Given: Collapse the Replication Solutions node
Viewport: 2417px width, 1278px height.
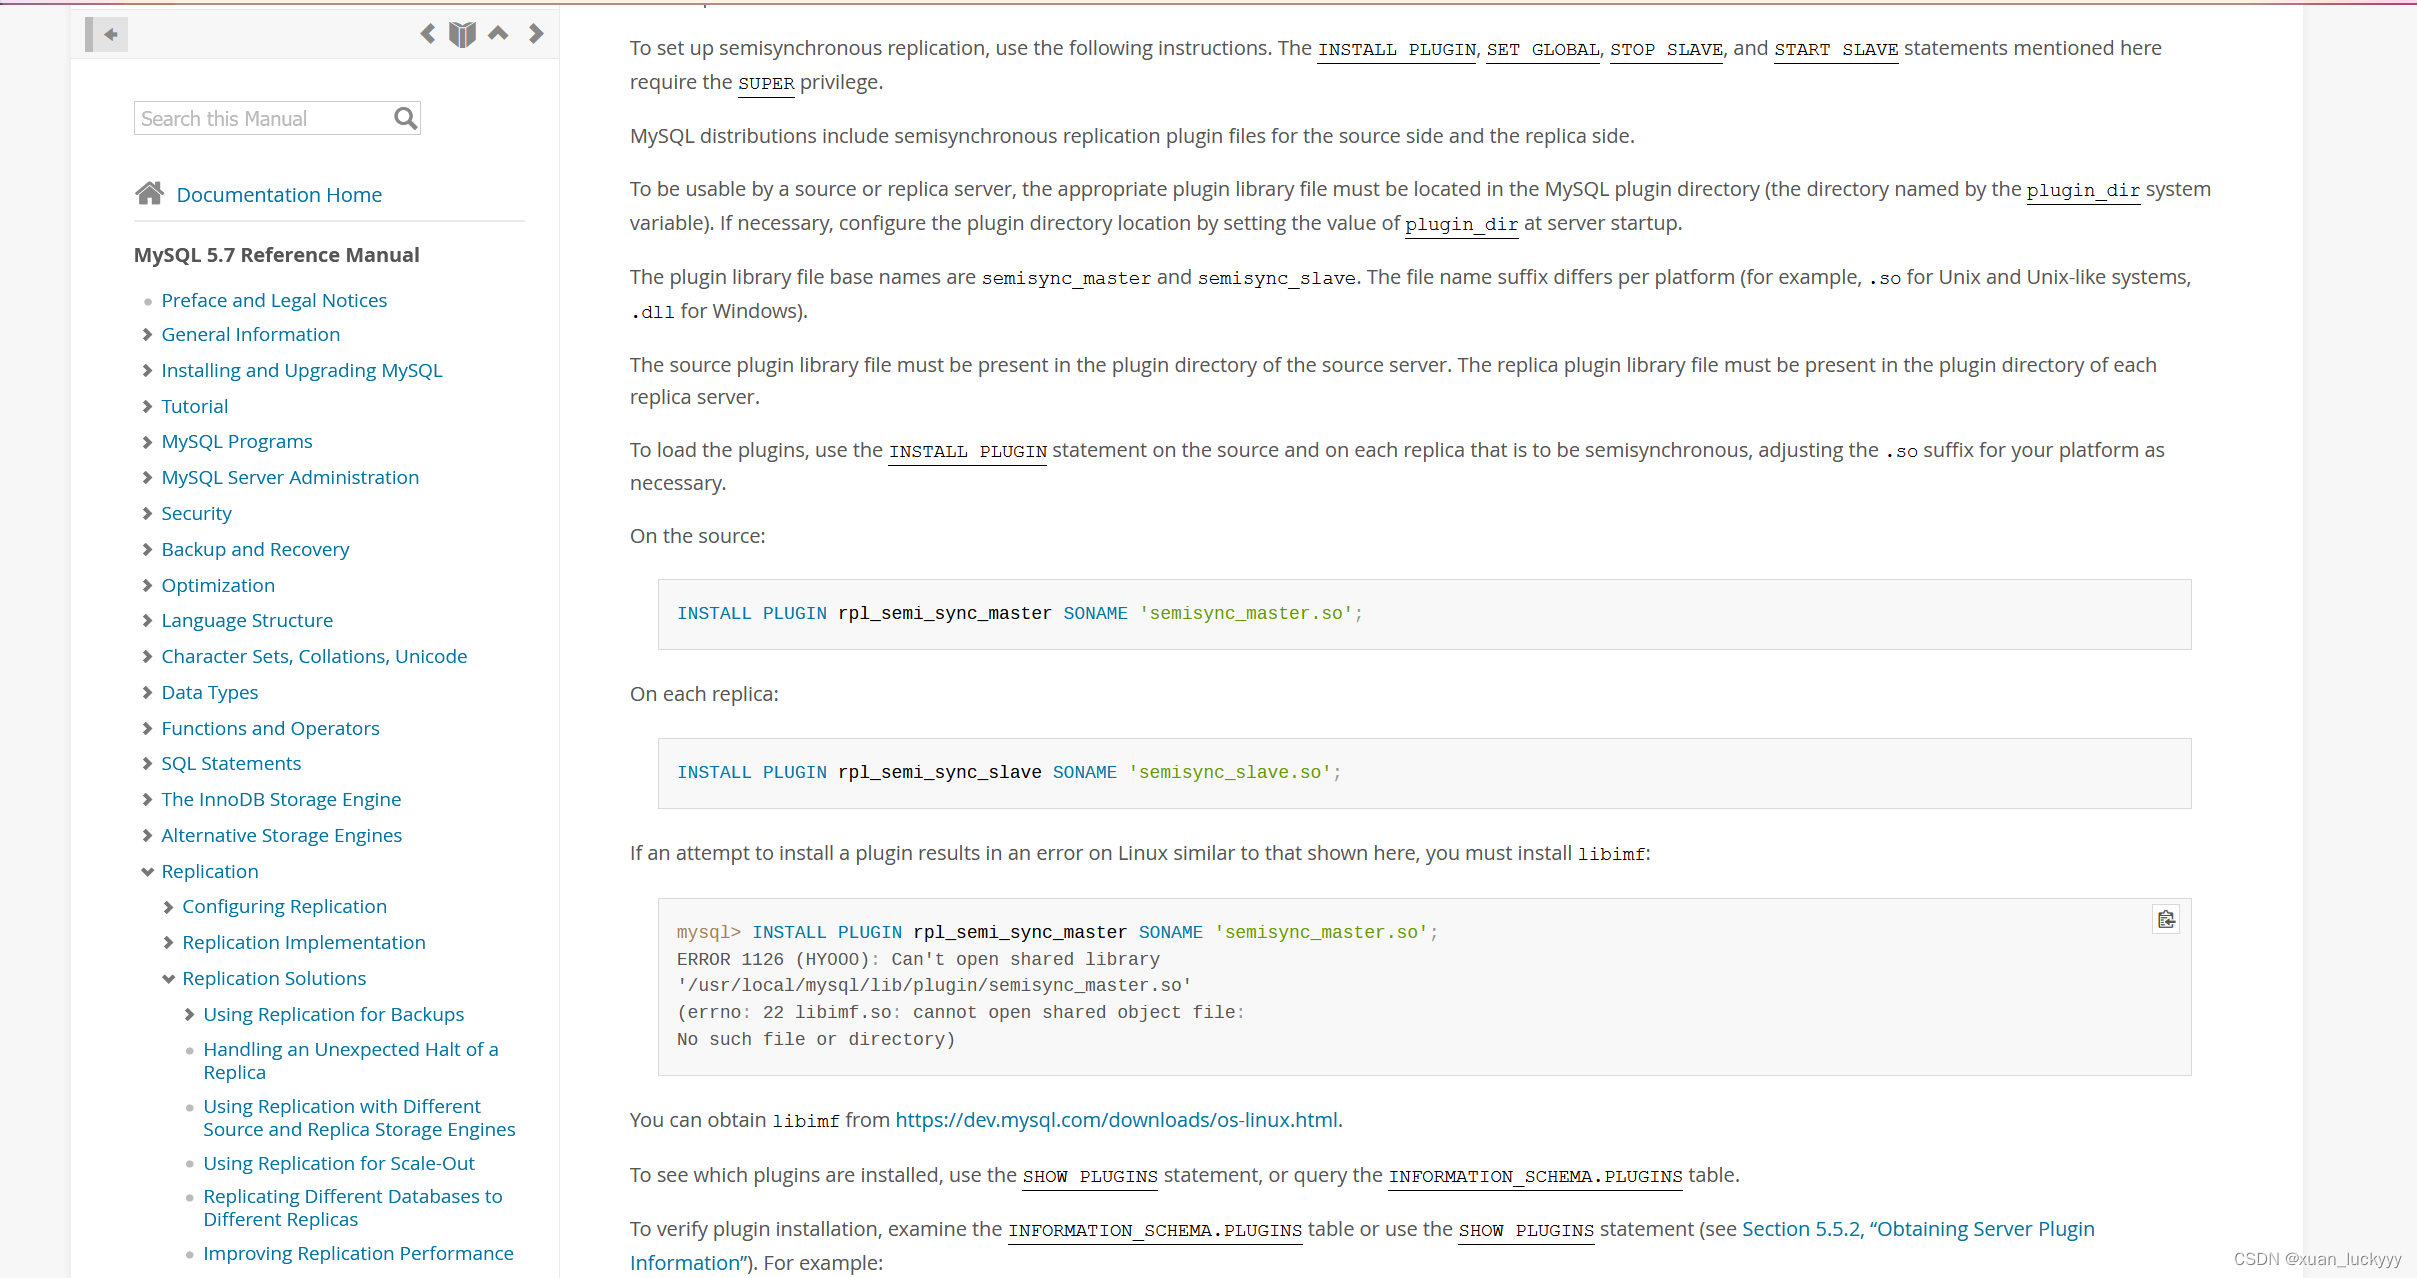Looking at the screenshot, I should click(168, 979).
